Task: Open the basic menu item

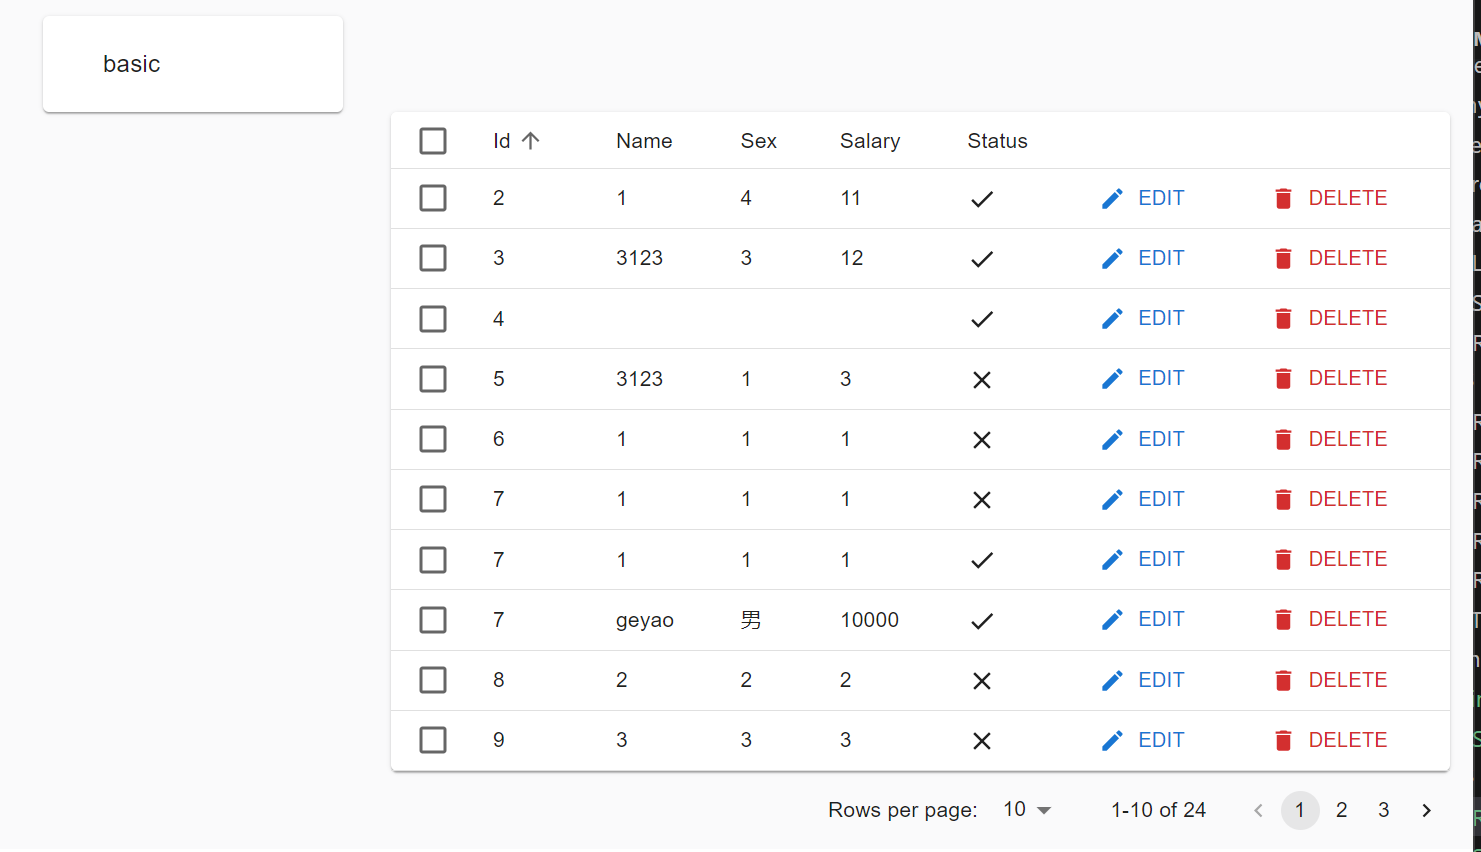Action: pos(193,64)
